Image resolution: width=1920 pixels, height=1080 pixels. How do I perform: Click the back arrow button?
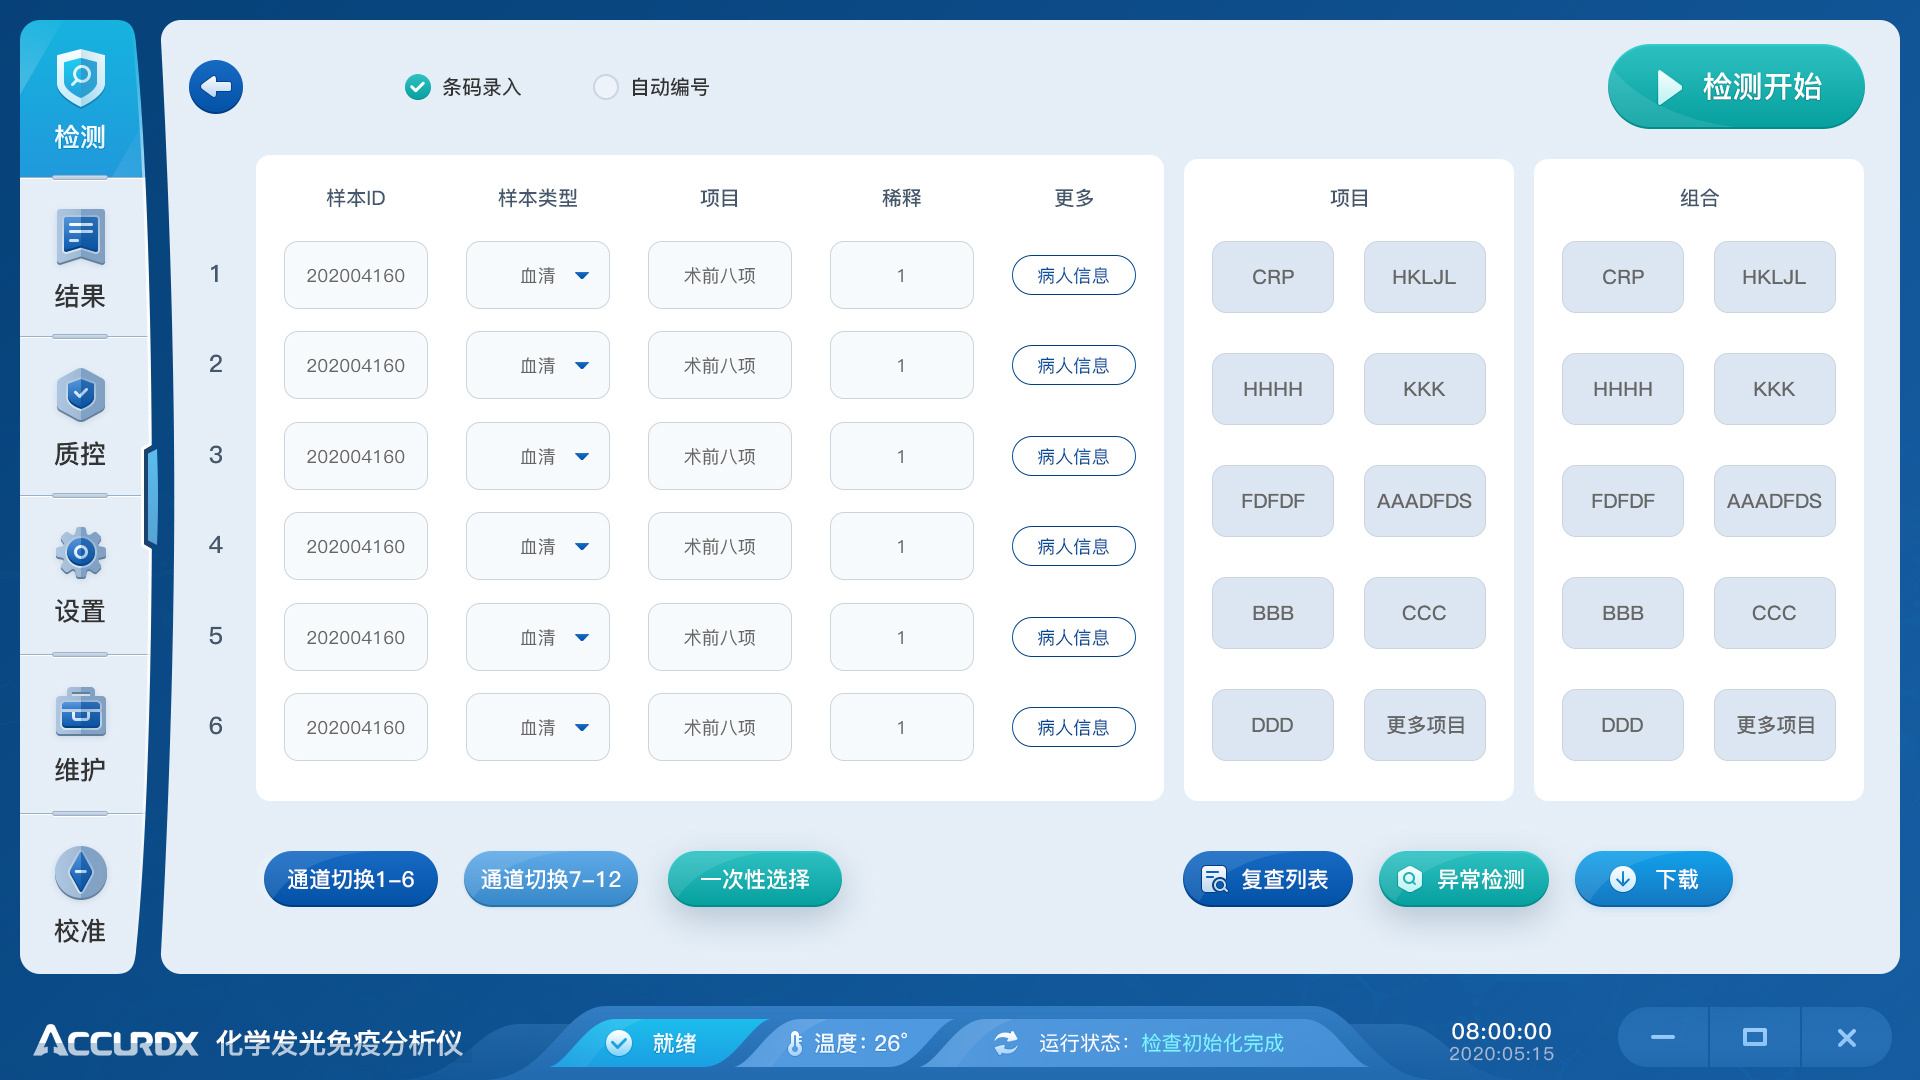coord(215,87)
